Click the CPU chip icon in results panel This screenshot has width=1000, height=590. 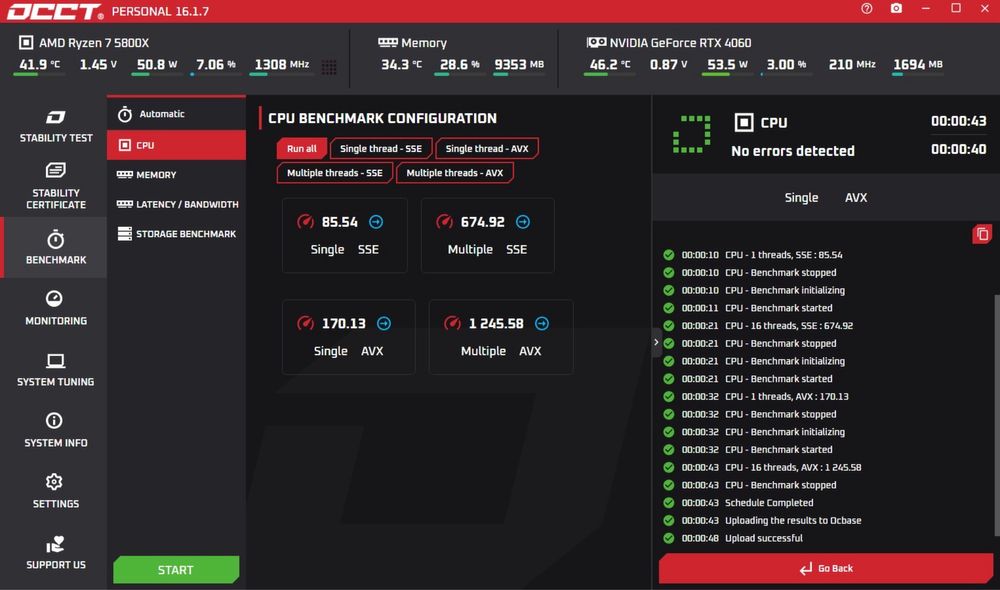(x=744, y=122)
